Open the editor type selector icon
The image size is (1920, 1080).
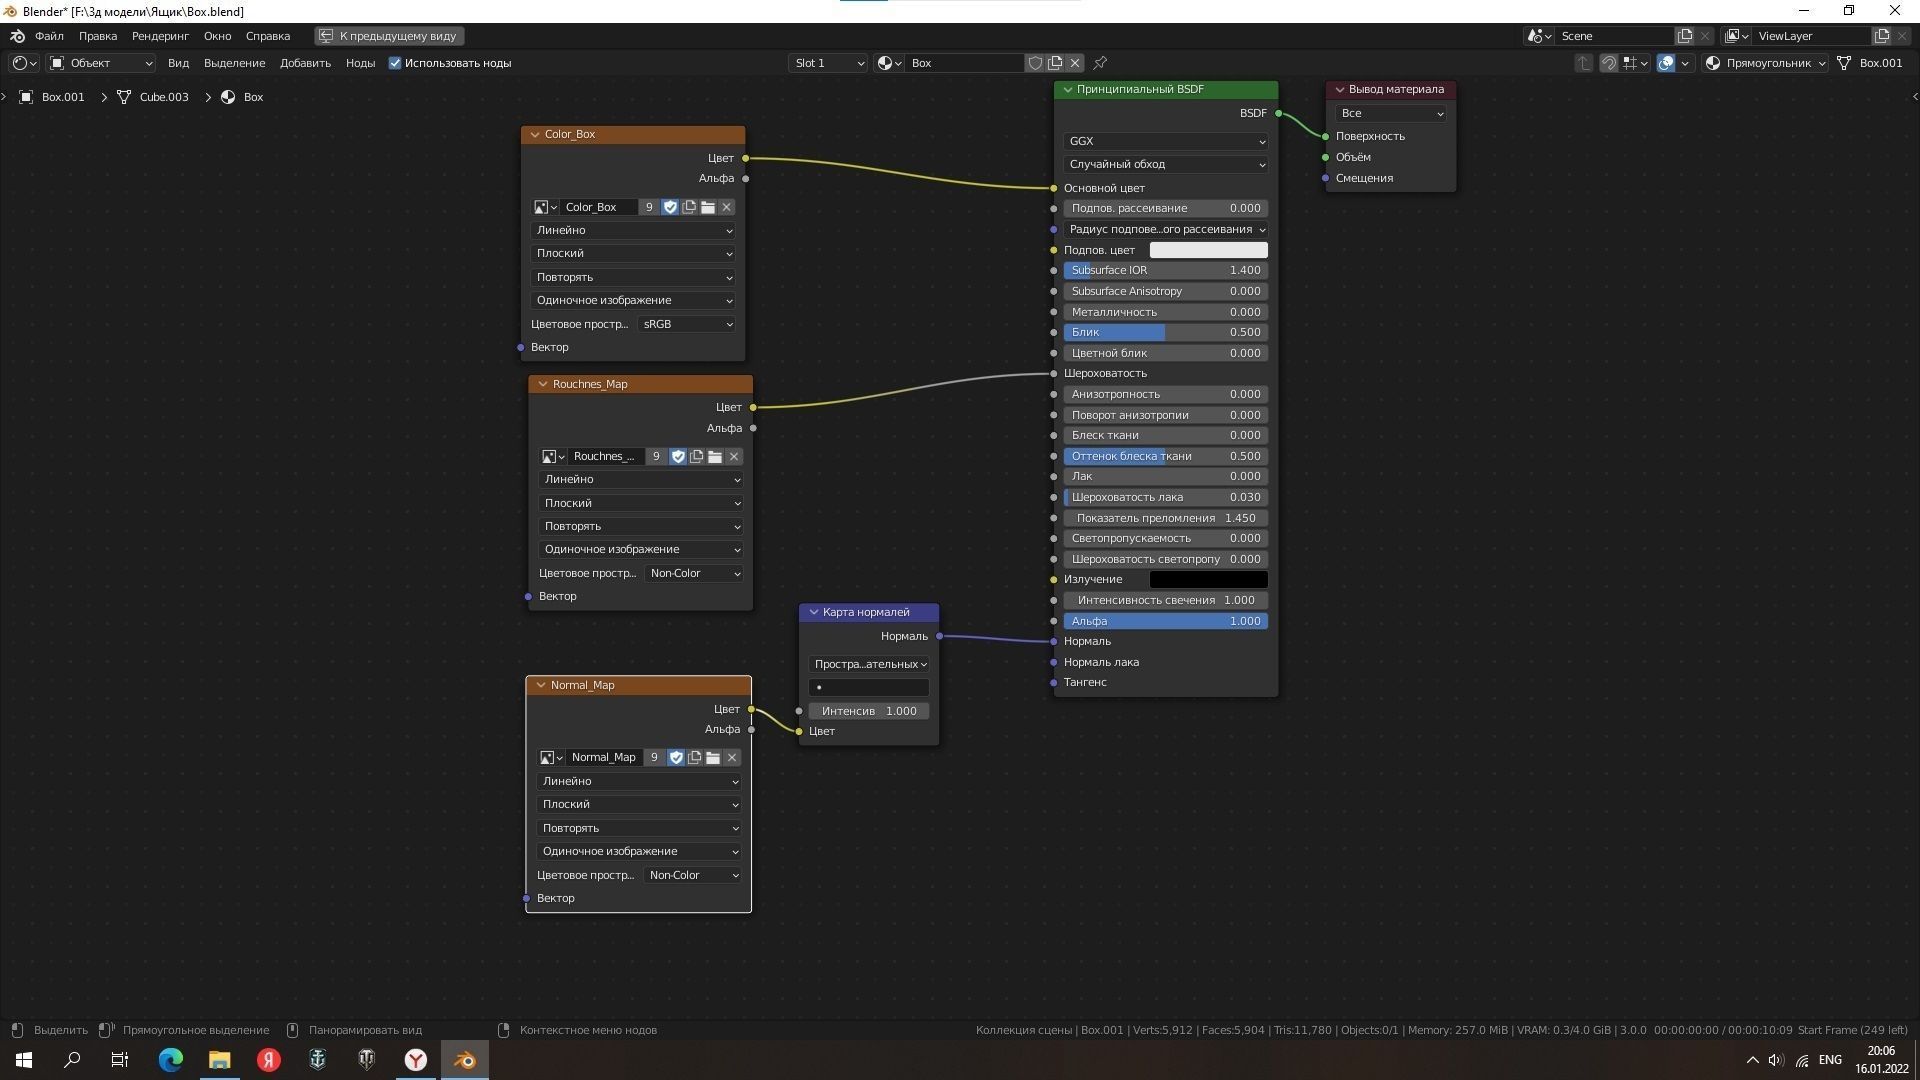[x=23, y=63]
